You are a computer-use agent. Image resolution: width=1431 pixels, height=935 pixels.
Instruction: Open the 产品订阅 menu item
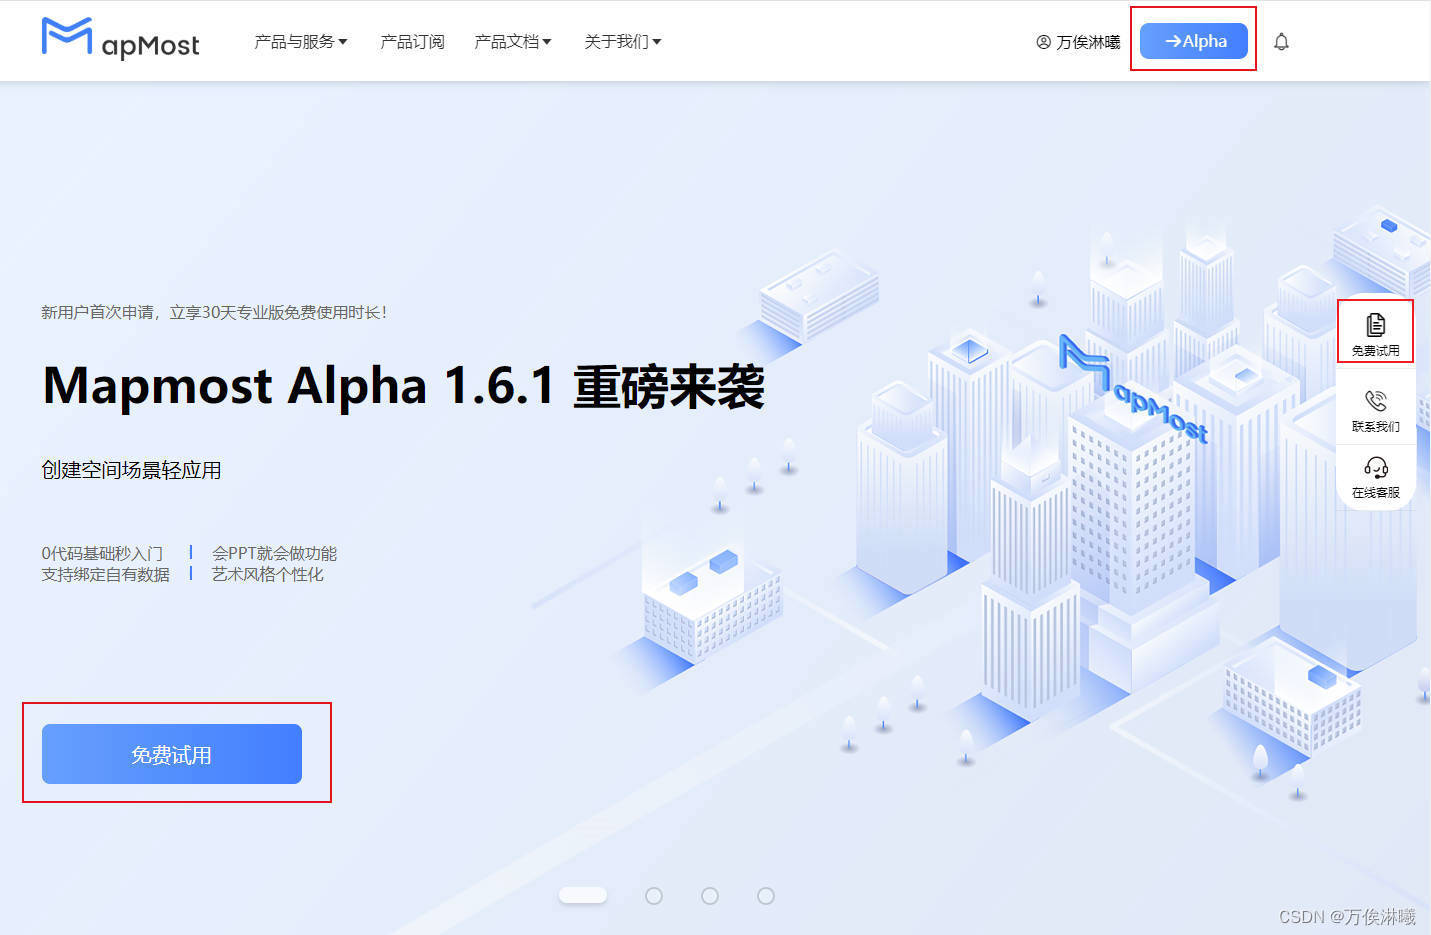tap(412, 42)
